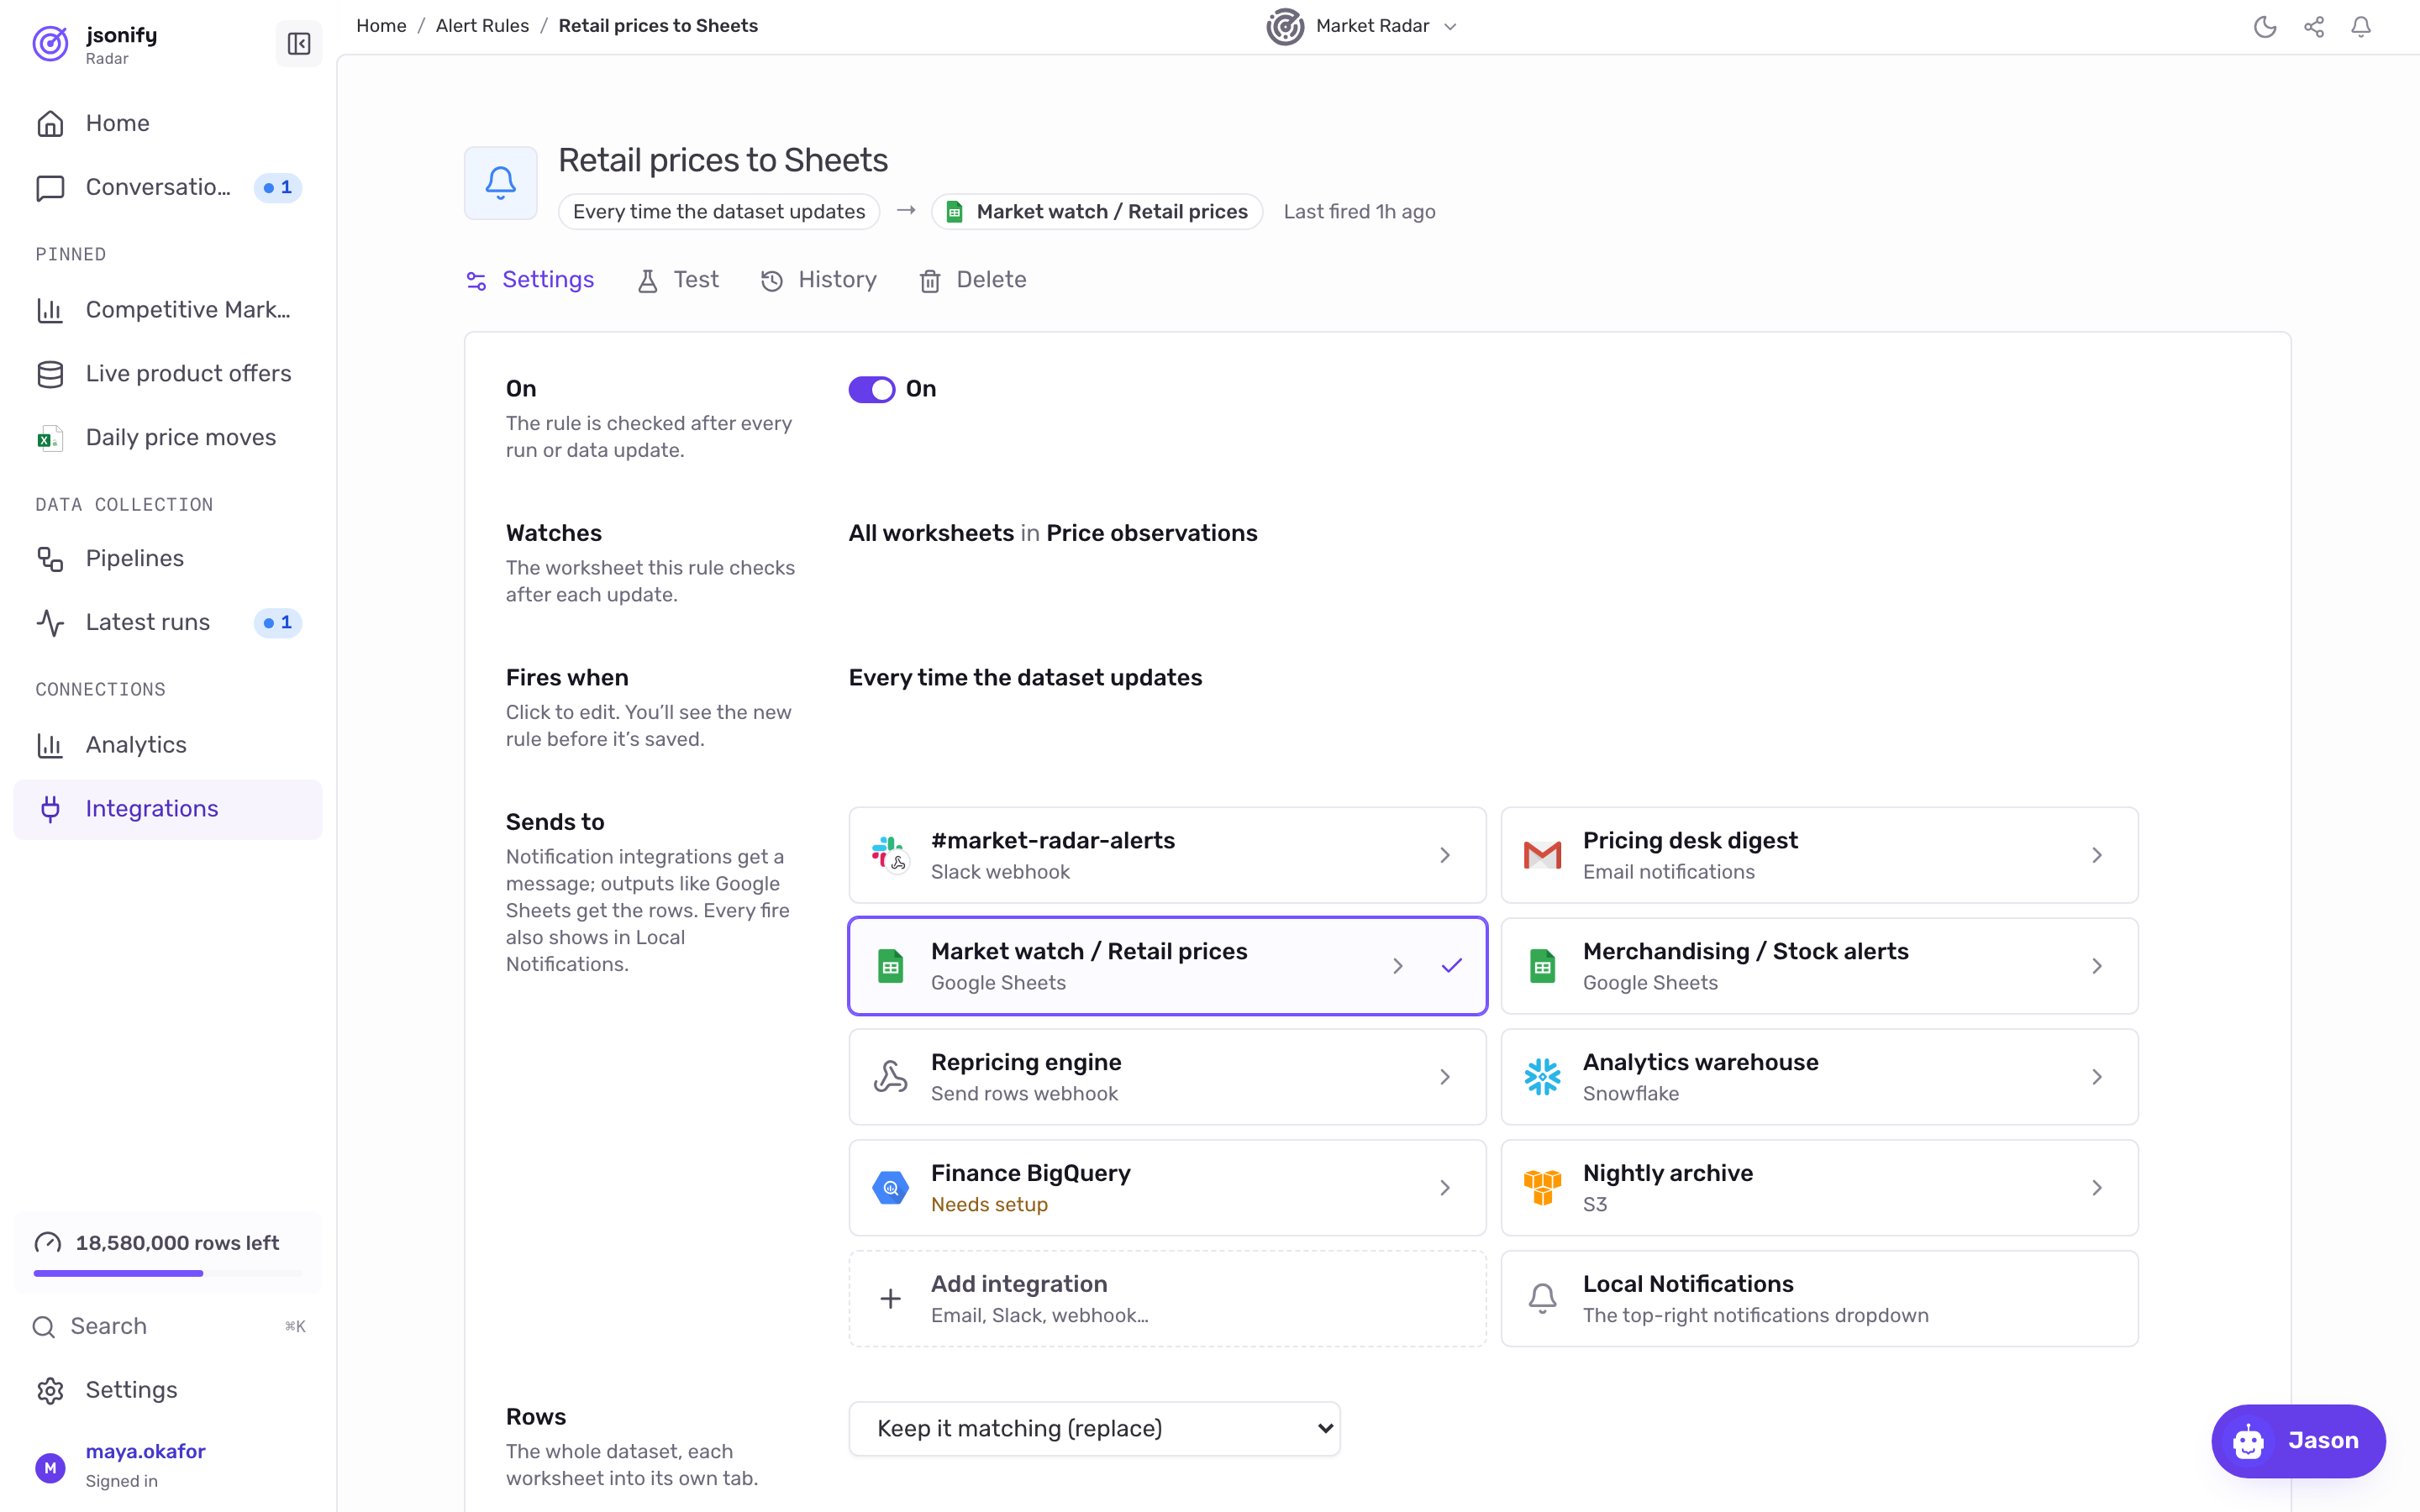This screenshot has height=1512, width=2420.
Task: Open the Jason chatbot assistant
Action: (2298, 1440)
